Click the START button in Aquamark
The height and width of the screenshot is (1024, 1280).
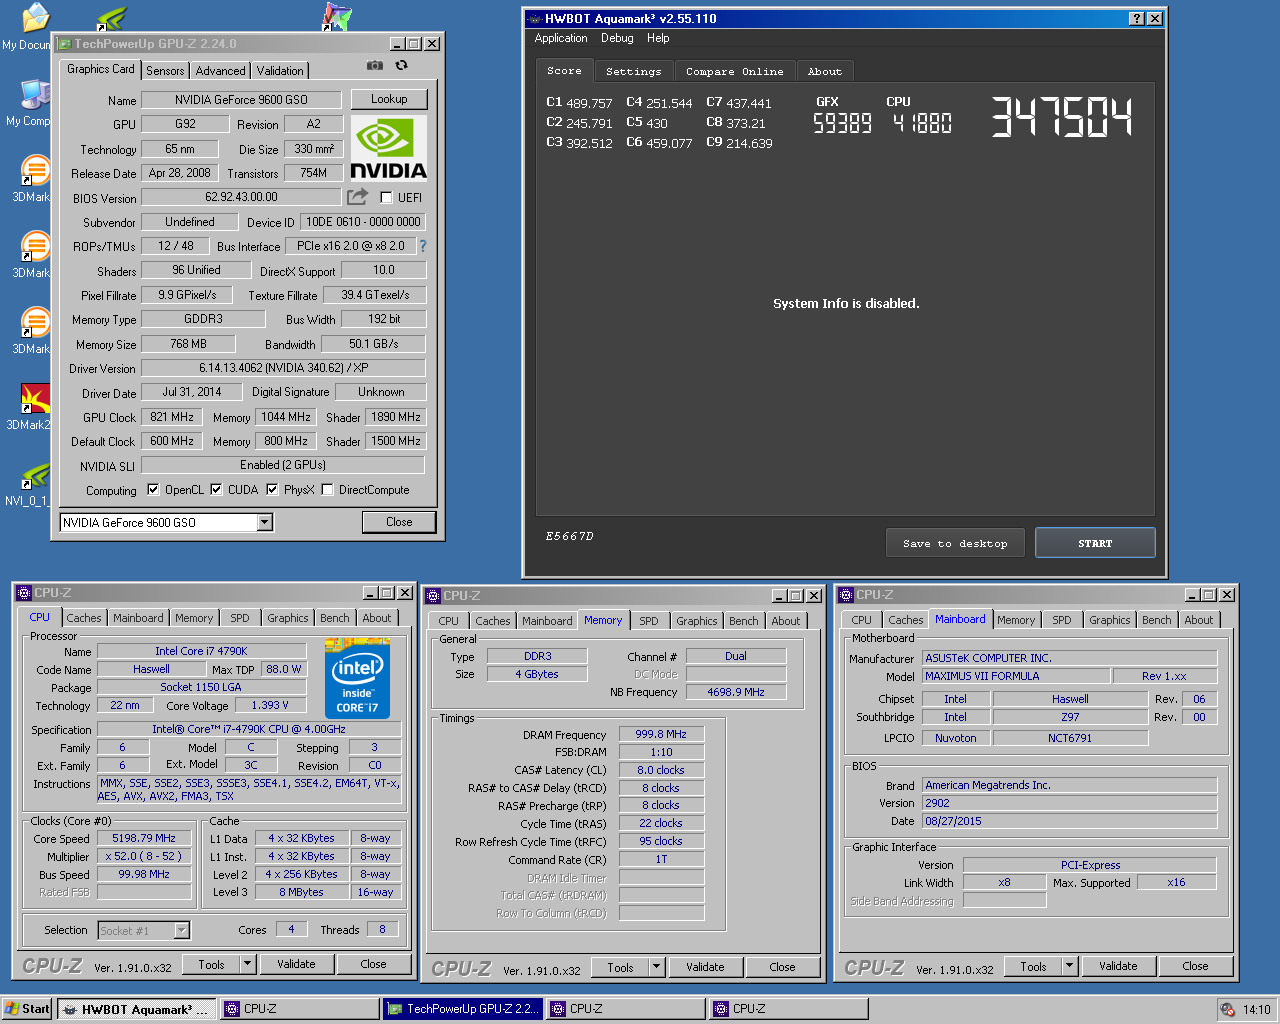(1095, 543)
